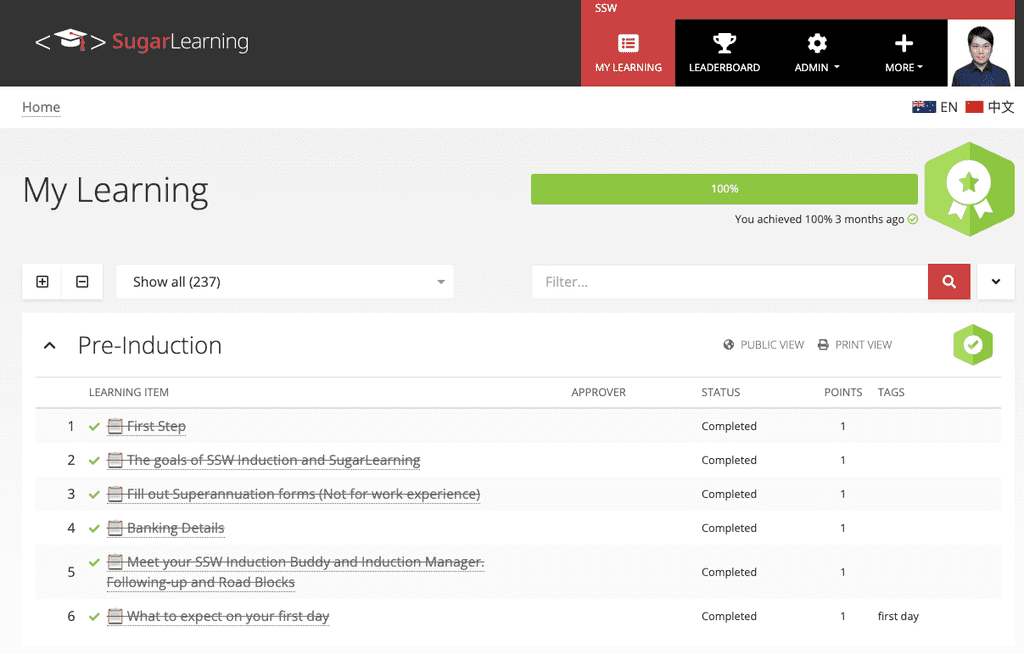Click the red search magnifier icon
Screen dimensions: 1024x654
[x=948, y=281]
